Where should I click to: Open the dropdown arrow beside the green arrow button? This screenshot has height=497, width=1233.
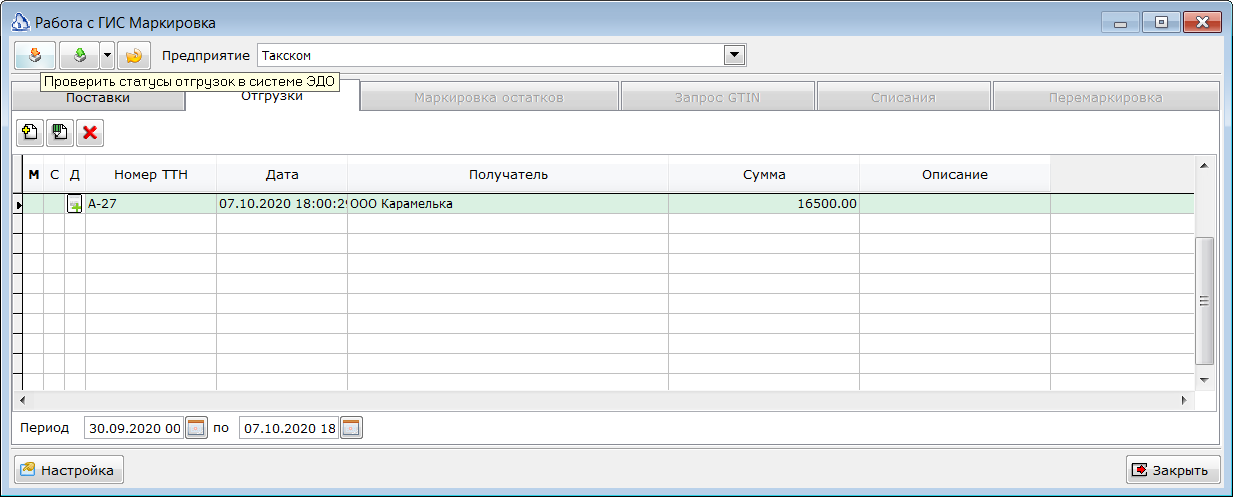point(107,55)
